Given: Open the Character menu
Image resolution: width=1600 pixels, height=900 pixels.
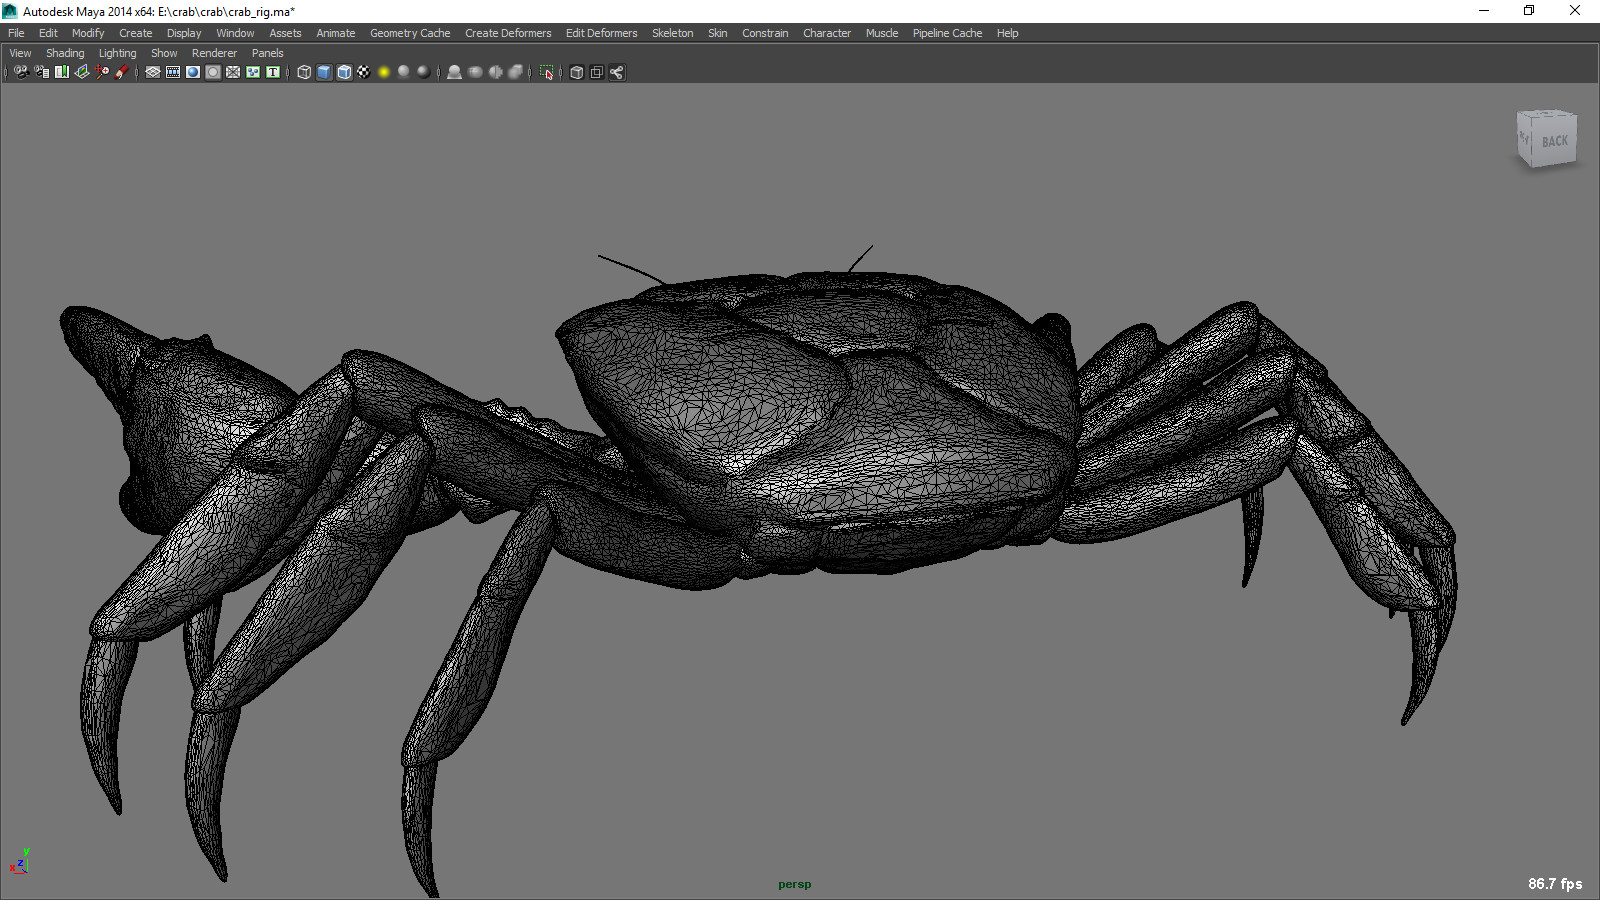Looking at the screenshot, I should click(827, 33).
